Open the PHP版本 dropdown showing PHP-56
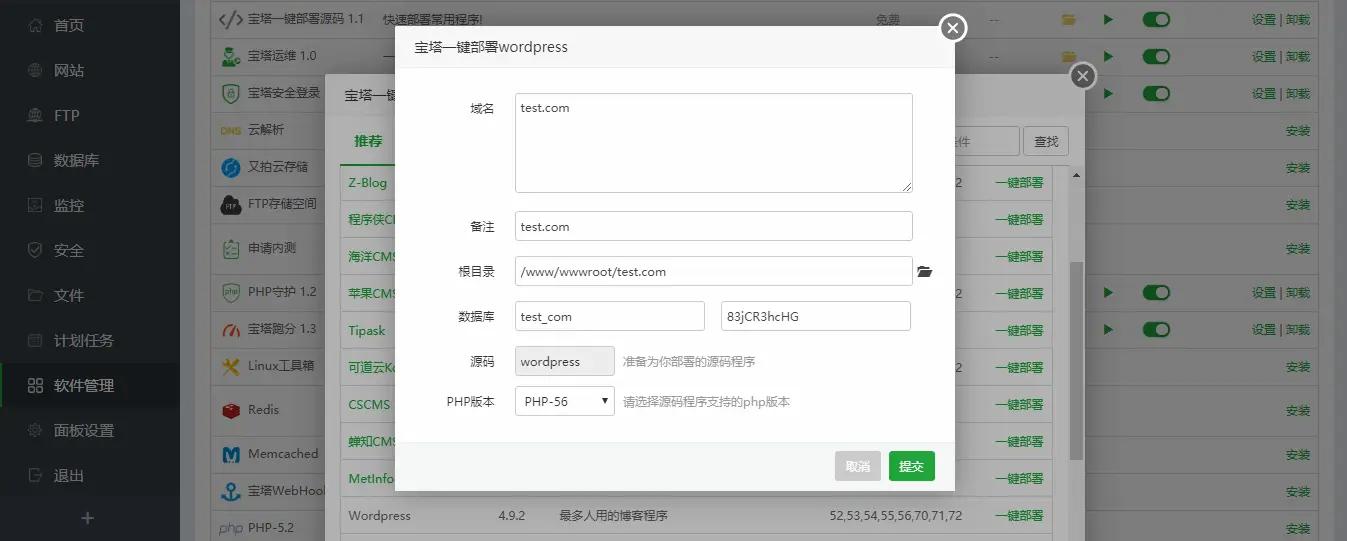This screenshot has height=541, width=1347. pos(564,401)
